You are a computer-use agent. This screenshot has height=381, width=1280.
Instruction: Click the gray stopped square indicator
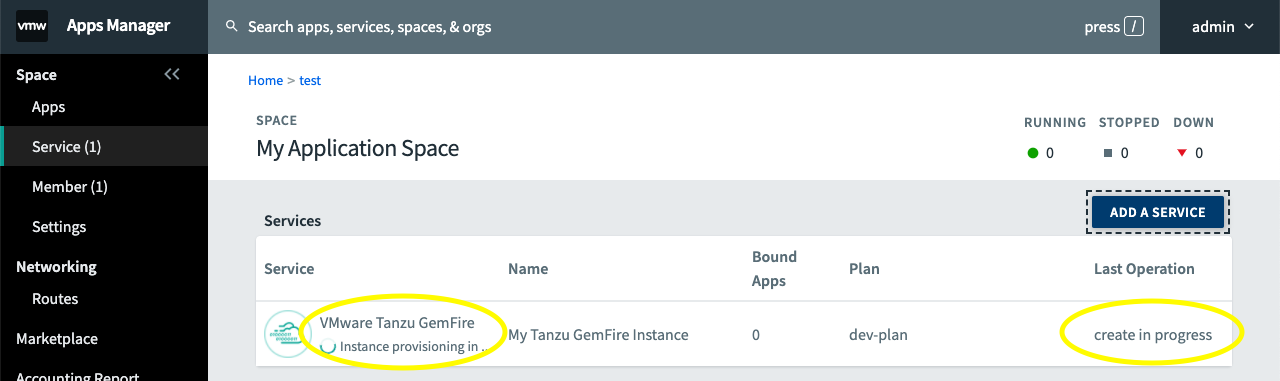pyautogui.click(x=1107, y=153)
